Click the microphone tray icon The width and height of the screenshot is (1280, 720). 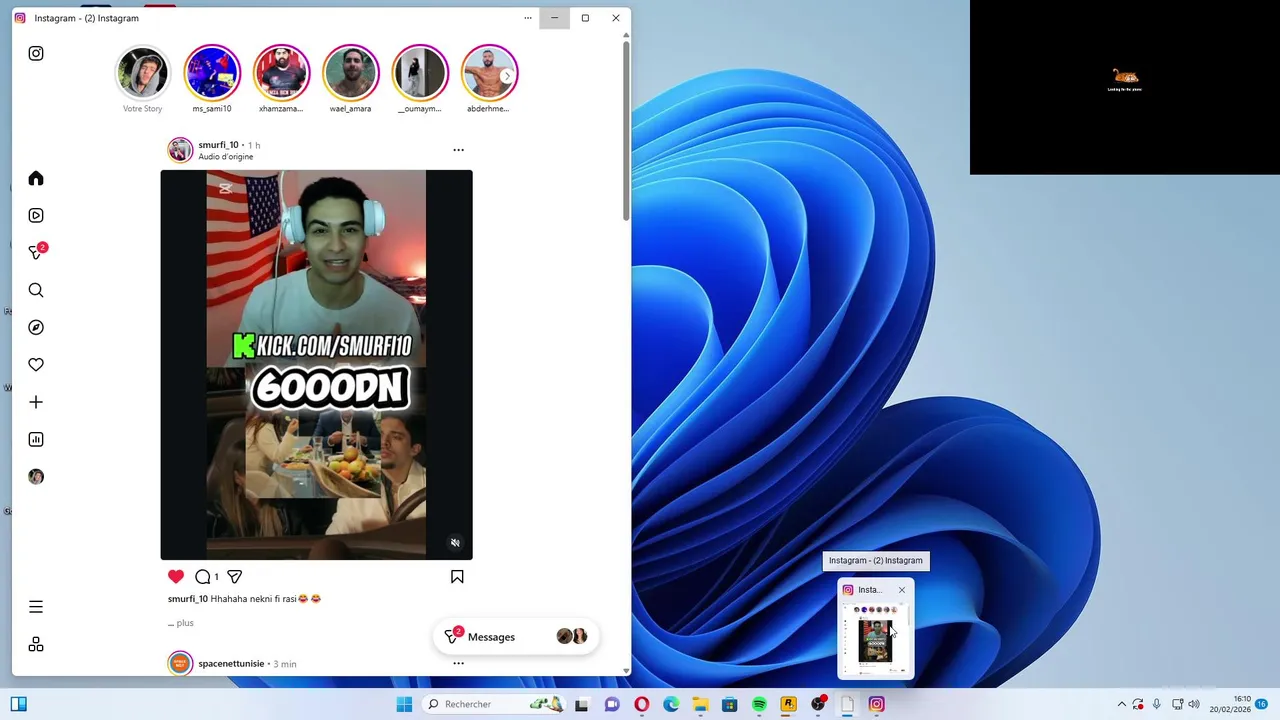1157,704
